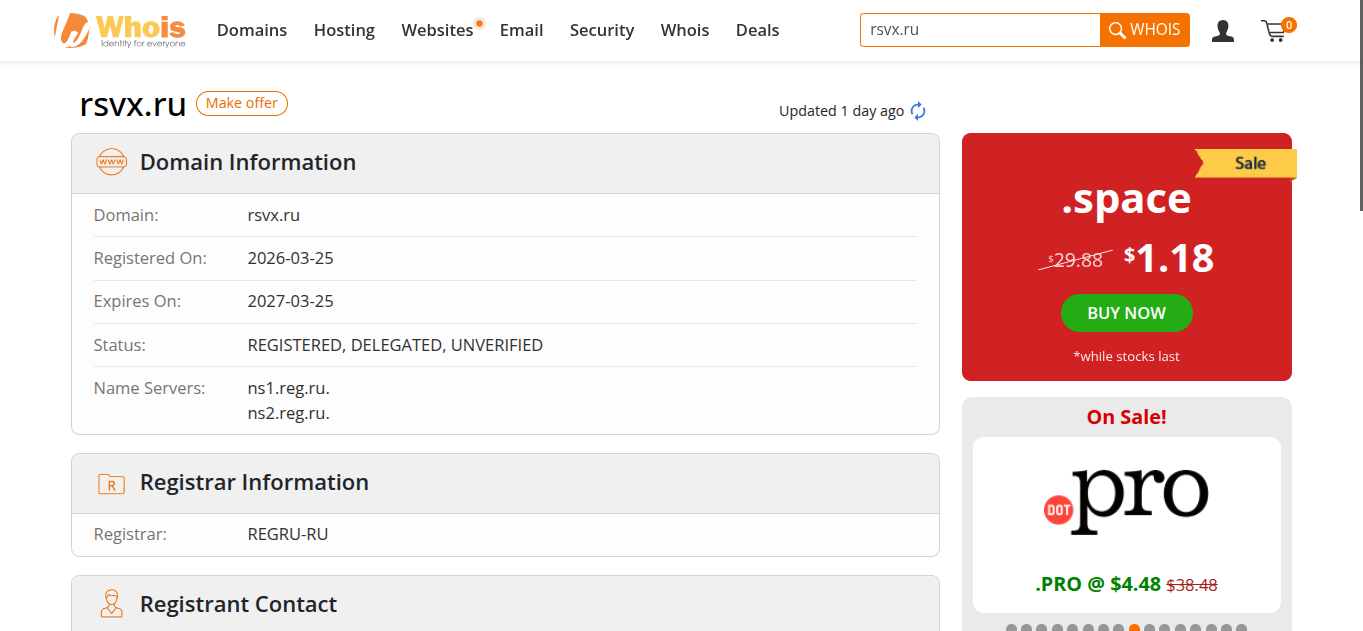Click the 'Expires On:' label
Image resolution: width=1363 pixels, height=631 pixels.
coord(138,301)
